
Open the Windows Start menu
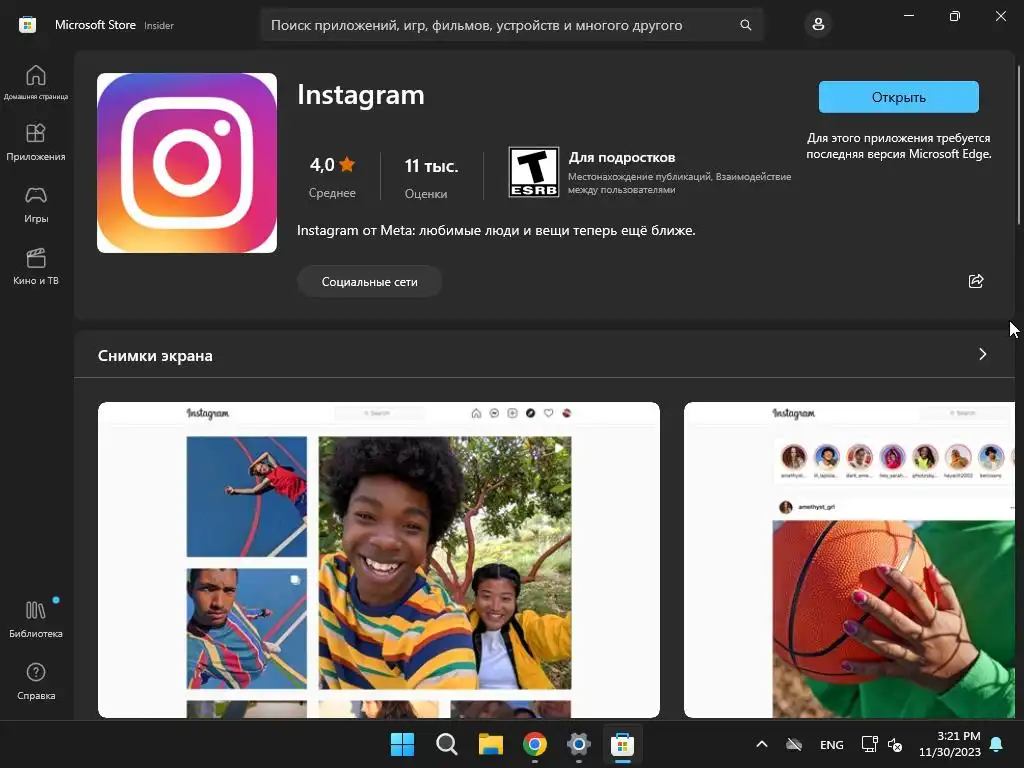402,744
